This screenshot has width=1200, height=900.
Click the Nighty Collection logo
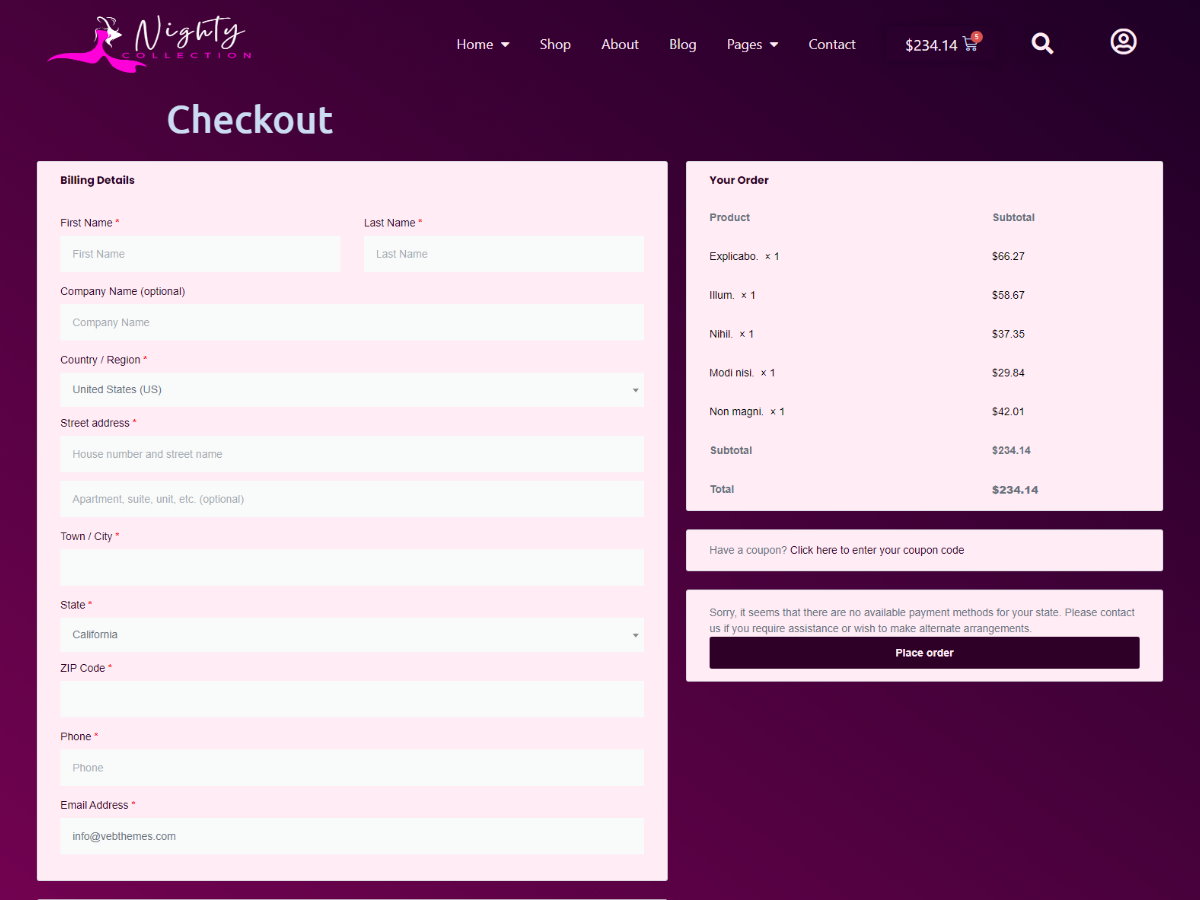click(150, 42)
